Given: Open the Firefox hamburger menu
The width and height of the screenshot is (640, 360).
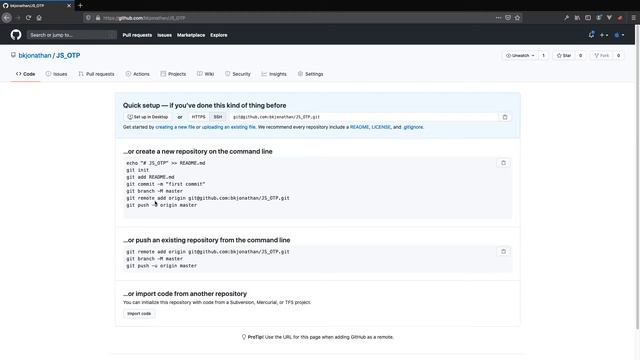Looking at the screenshot, I should coord(633,18).
